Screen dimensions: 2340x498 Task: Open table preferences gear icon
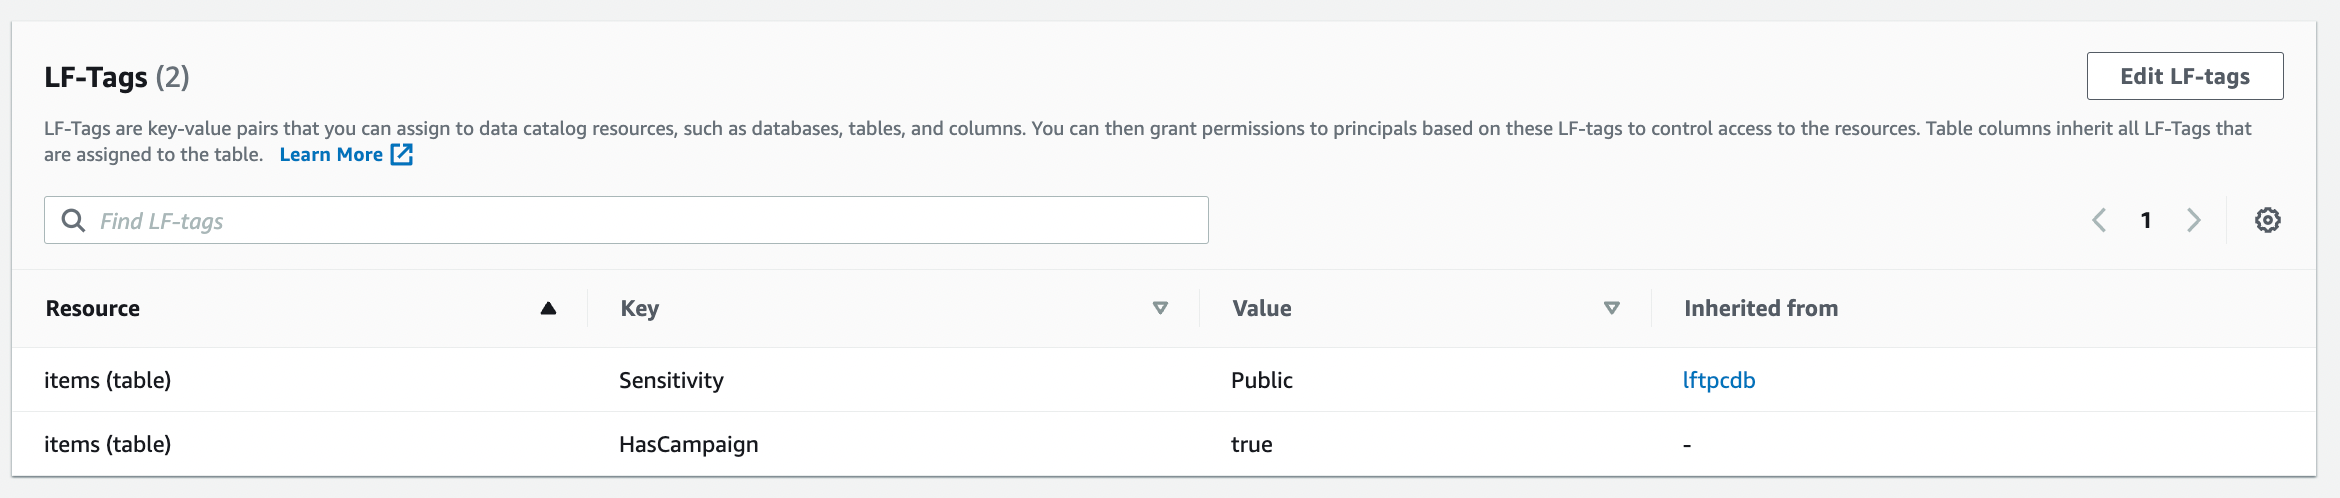[2267, 220]
